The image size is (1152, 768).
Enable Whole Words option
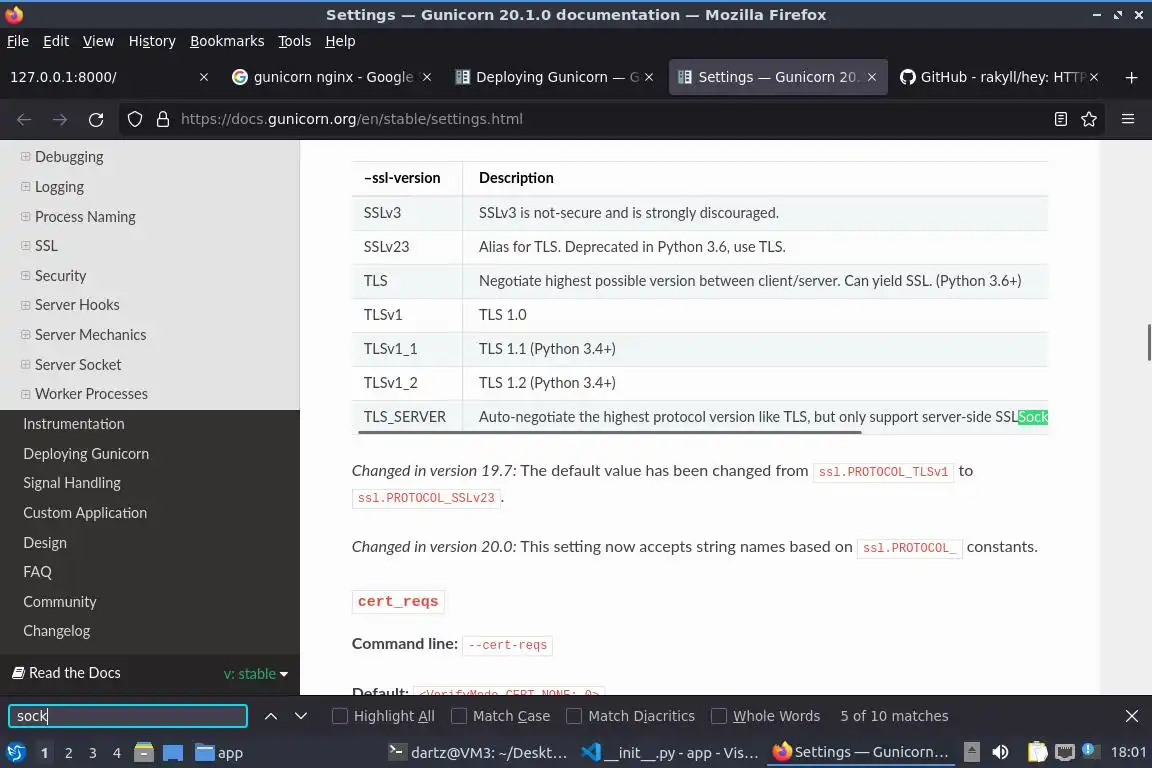(766, 716)
